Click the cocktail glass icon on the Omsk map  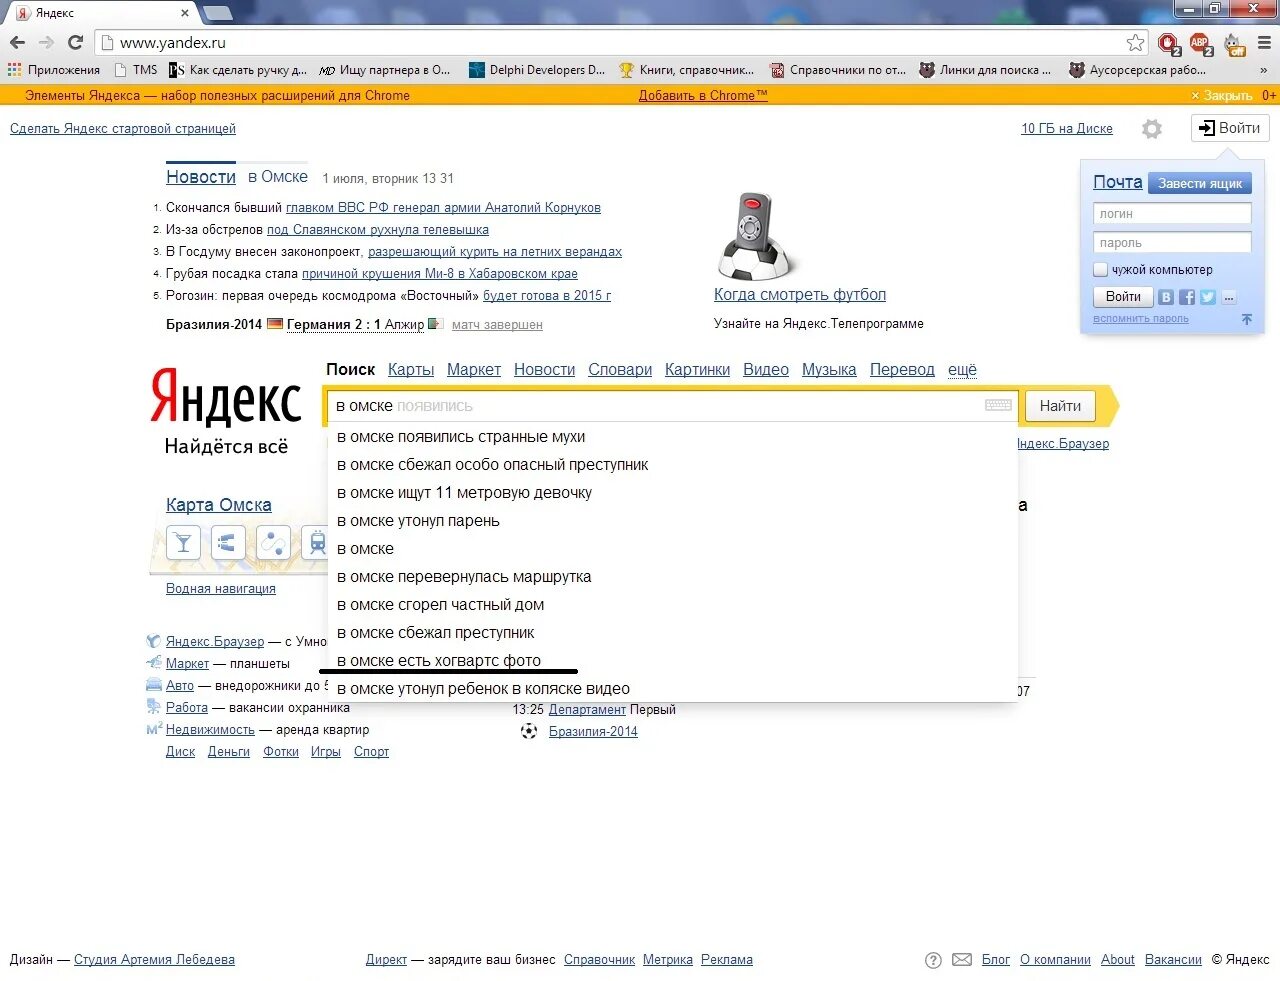click(183, 543)
